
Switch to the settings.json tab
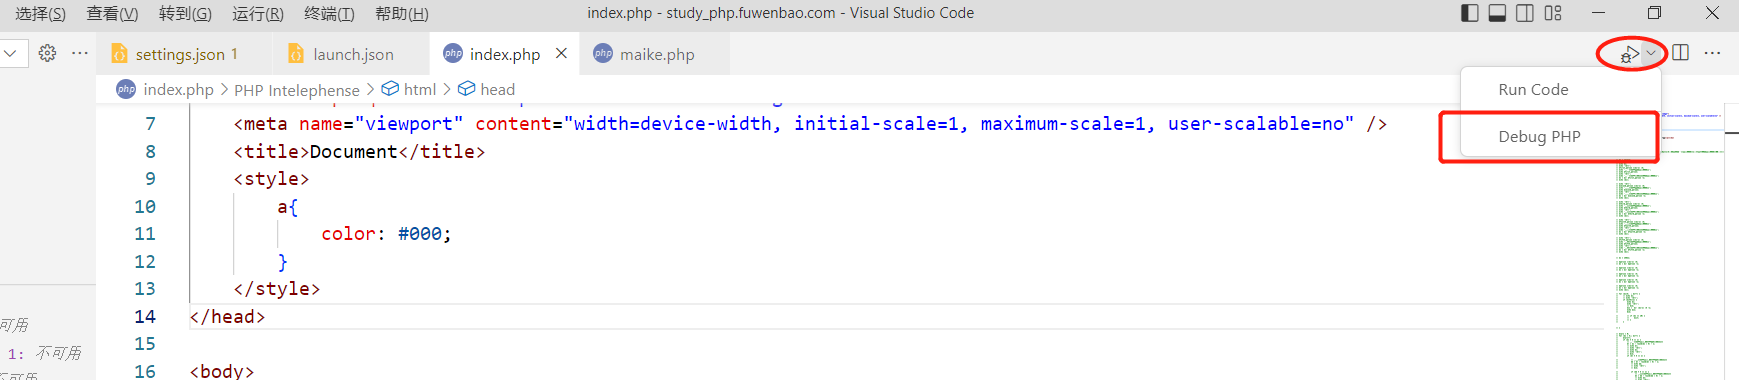184,54
